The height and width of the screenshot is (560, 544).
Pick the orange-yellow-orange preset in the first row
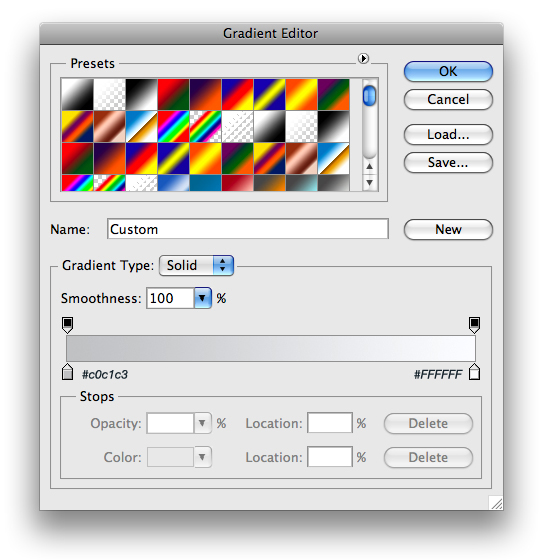click(301, 94)
